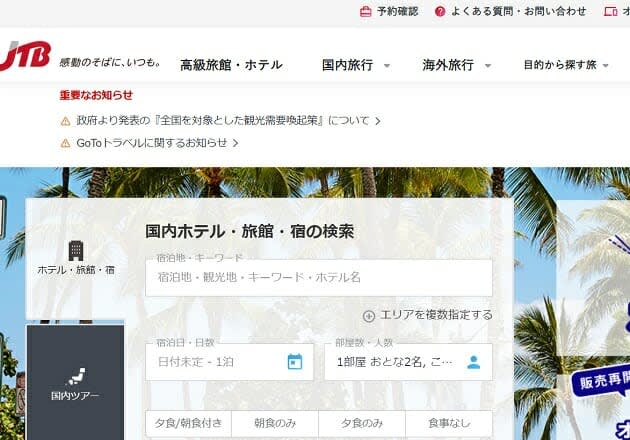Click the 宿泊地・キーワード search field
630x440 pixels.
pyautogui.click(x=318, y=278)
